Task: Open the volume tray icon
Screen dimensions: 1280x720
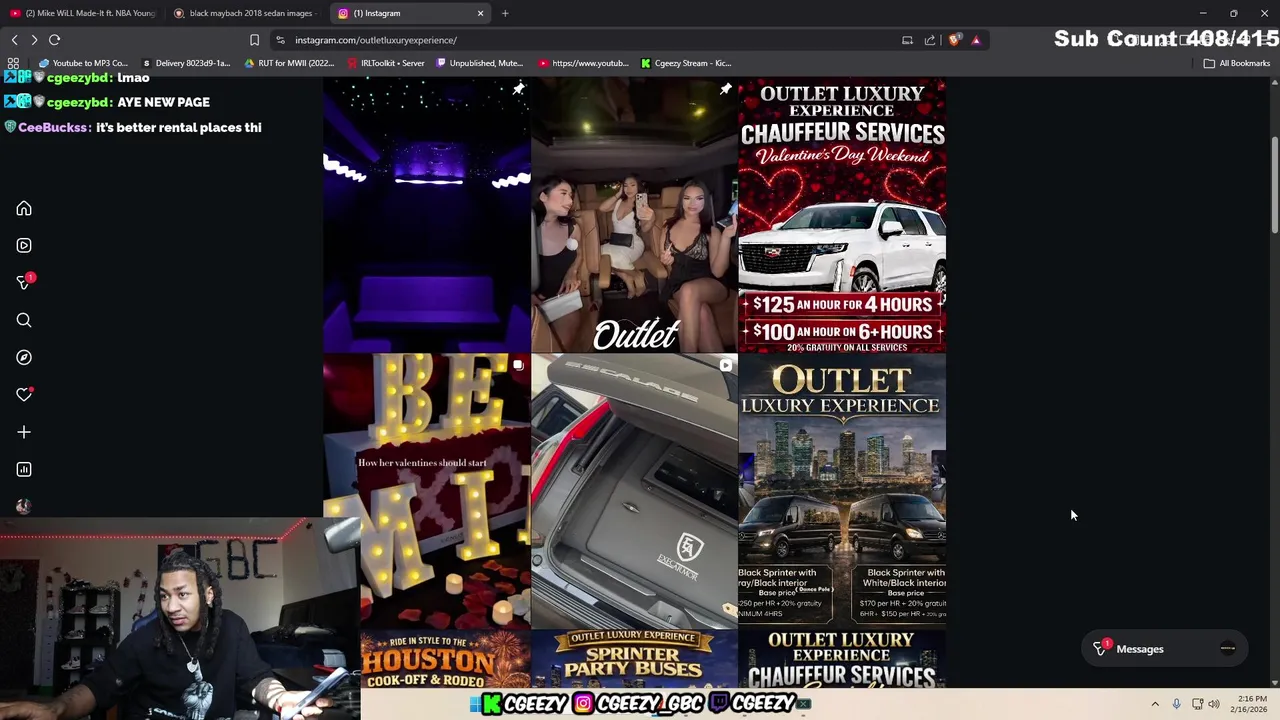Action: click(x=1214, y=704)
